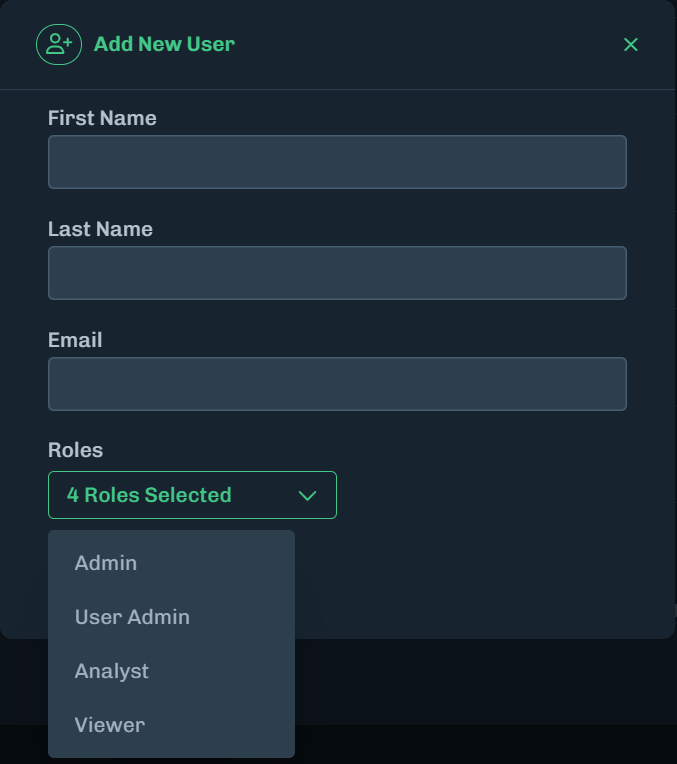The width and height of the screenshot is (677, 764).
Task: Click empty header space between title and close
Action: click(x=430, y=44)
